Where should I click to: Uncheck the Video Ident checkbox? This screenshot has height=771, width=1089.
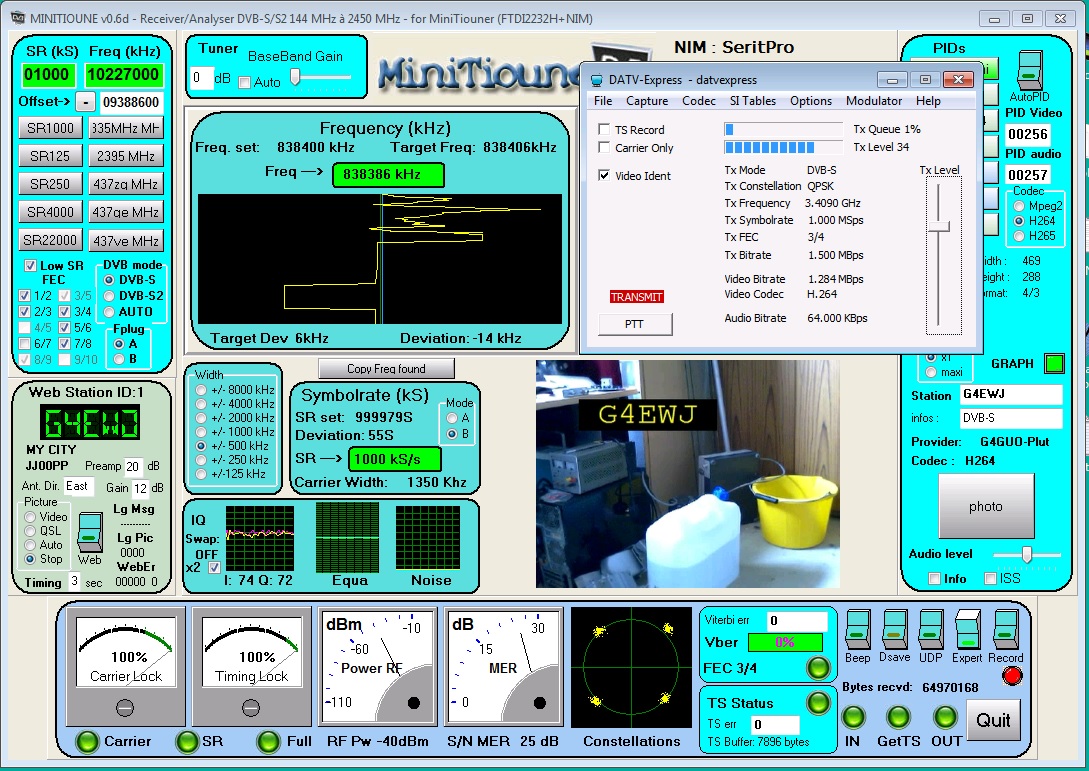tap(604, 175)
